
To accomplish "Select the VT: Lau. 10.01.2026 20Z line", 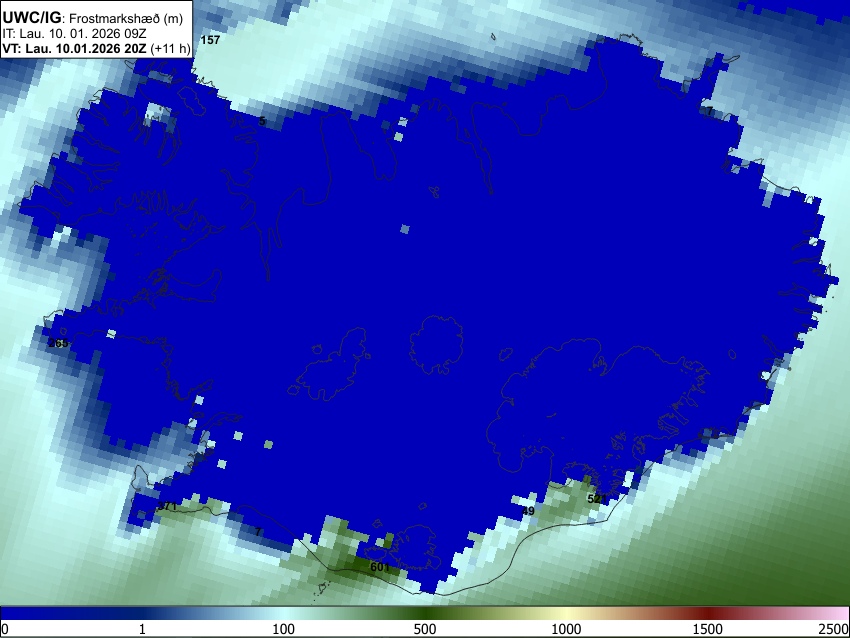I will [96, 48].
